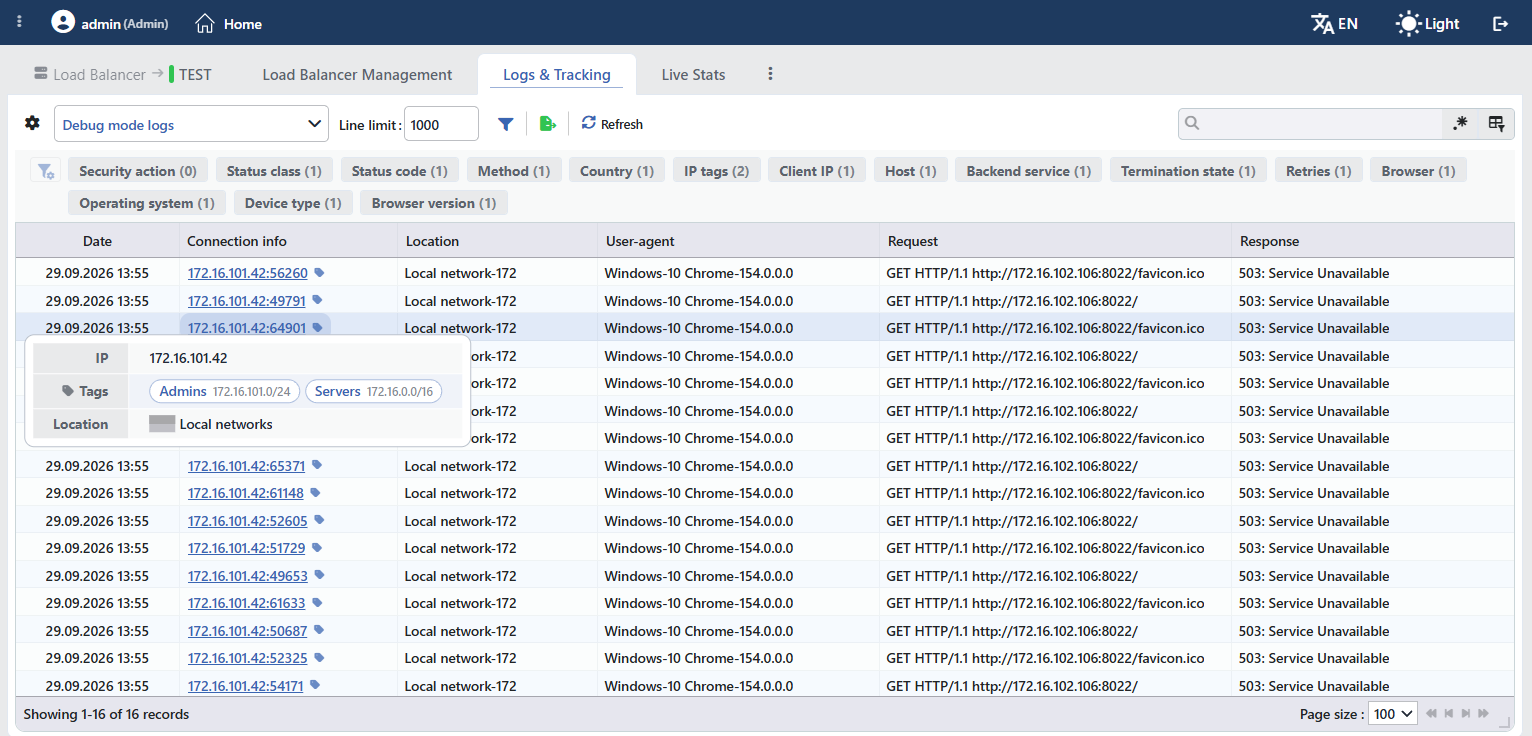The height and width of the screenshot is (736, 1532).
Task: Open more tabs via the vertical dots
Action: pyautogui.click(x=770, y=74)
